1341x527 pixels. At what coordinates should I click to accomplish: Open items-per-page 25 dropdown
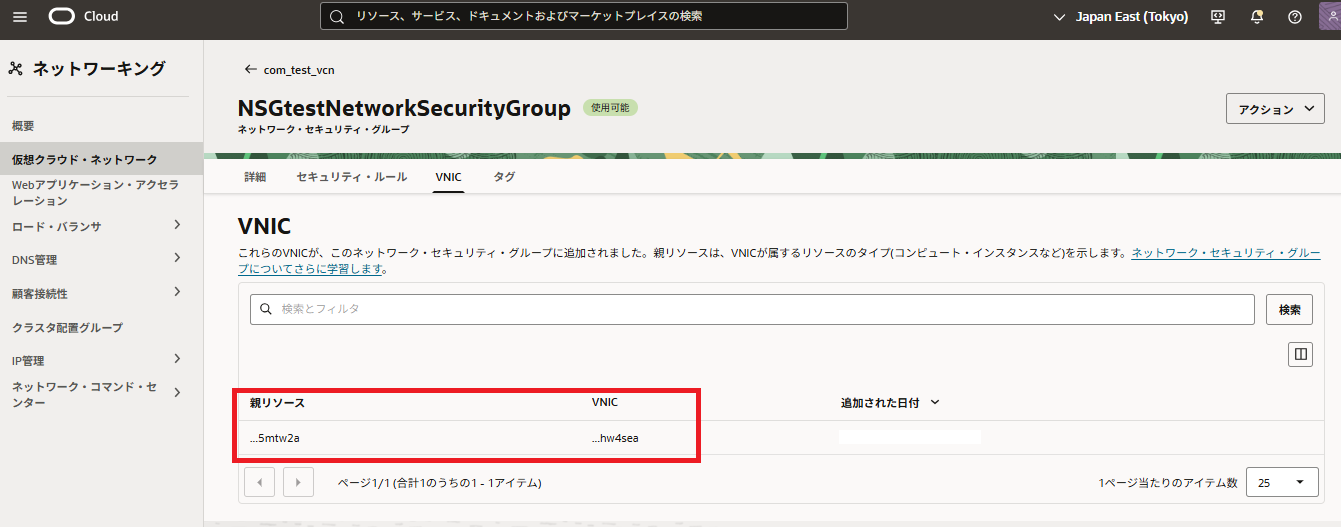click(1283, 482)
